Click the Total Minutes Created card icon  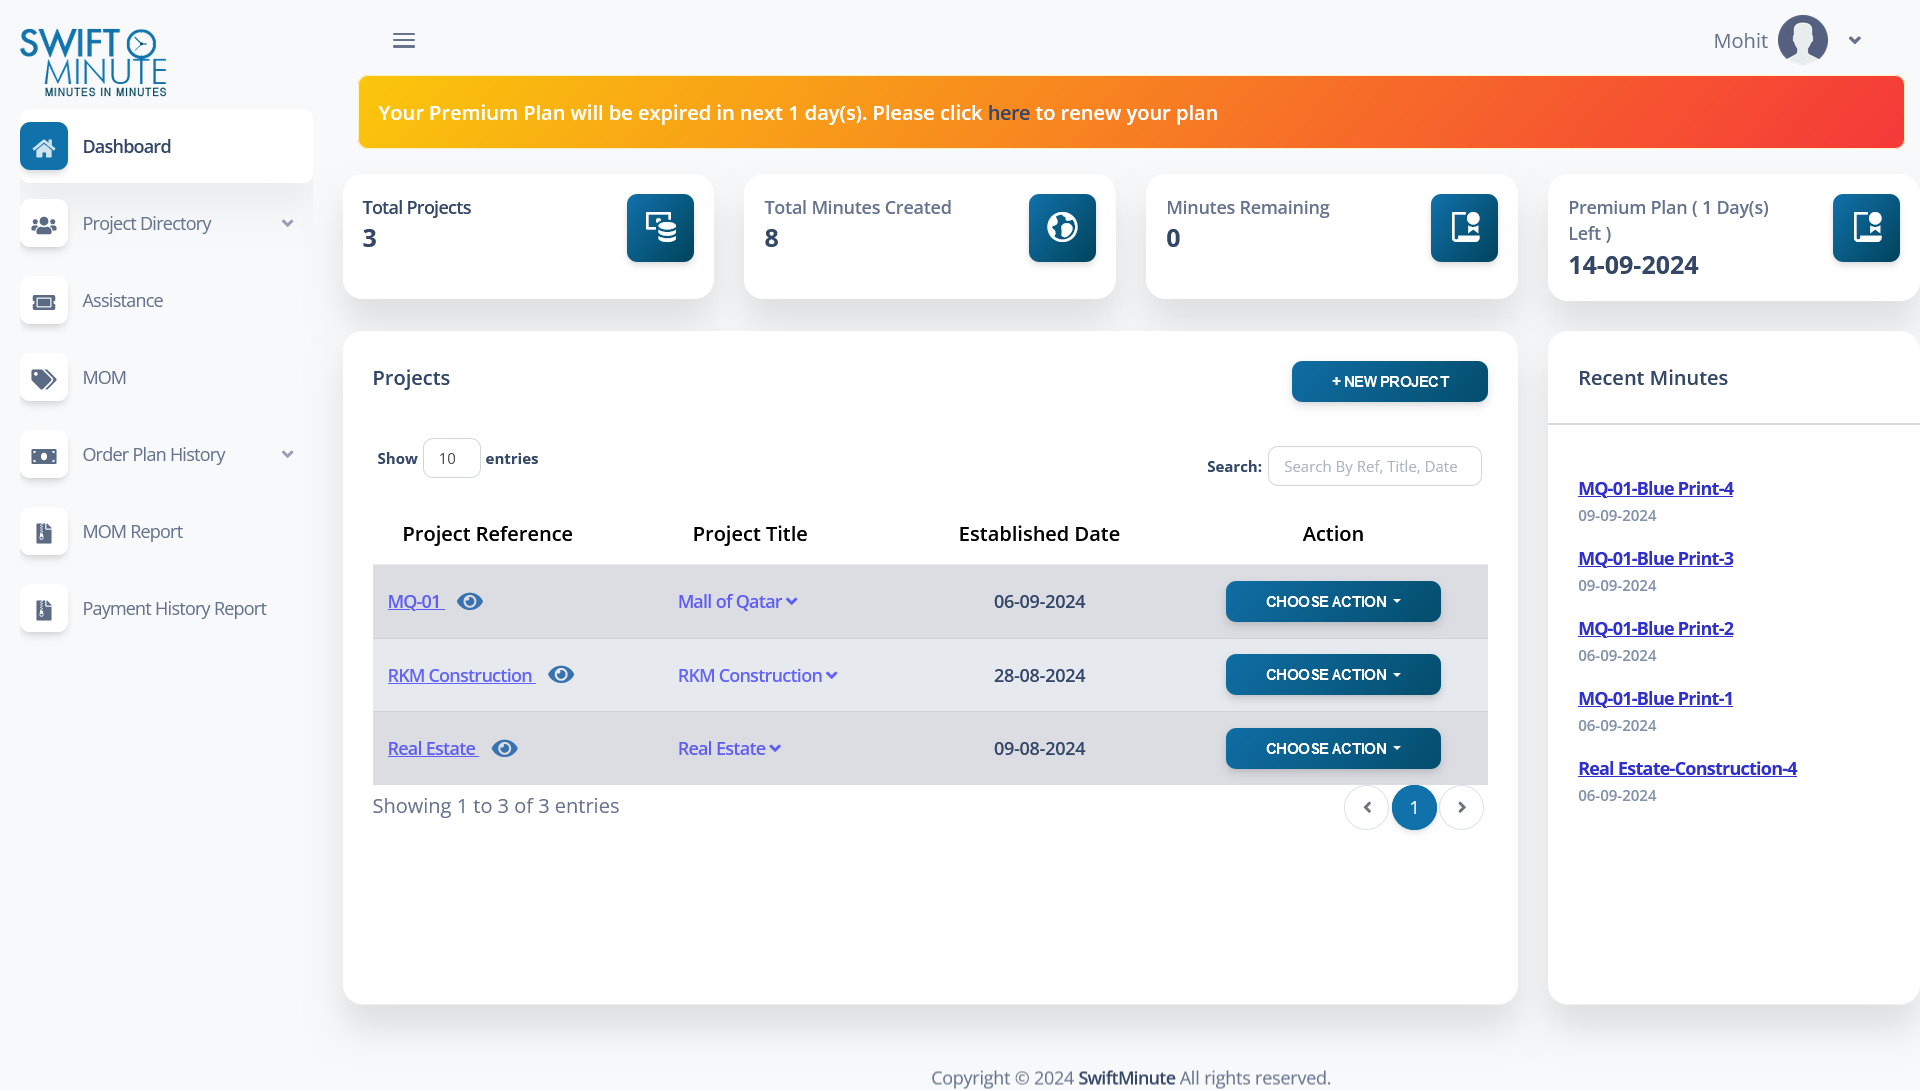[1062, 228]
